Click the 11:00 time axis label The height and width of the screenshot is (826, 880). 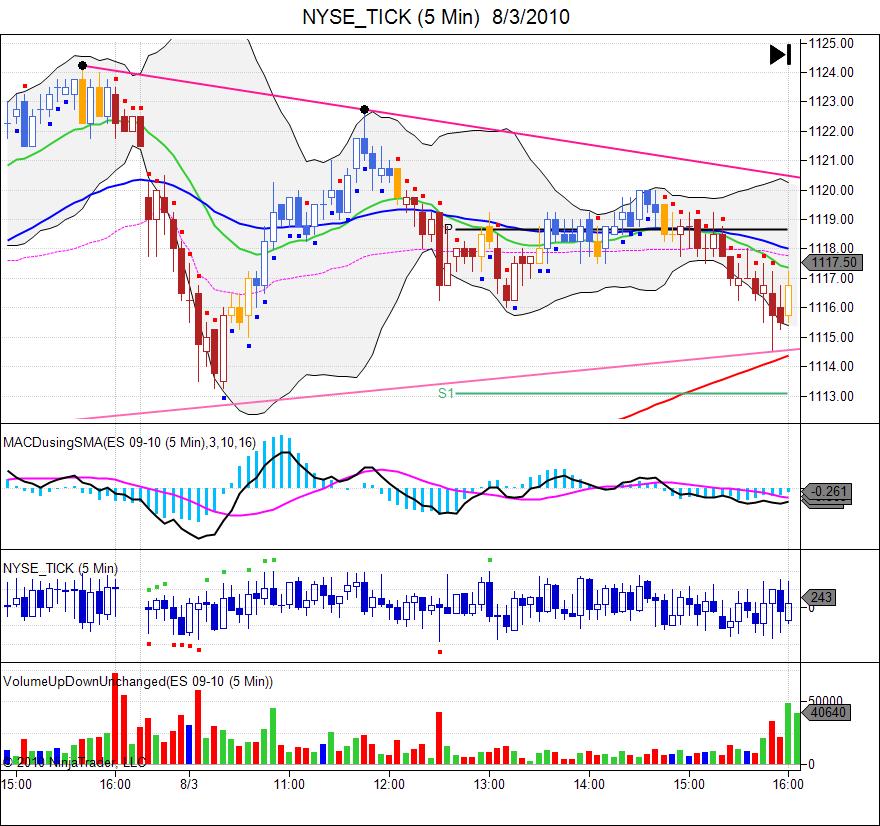pos(290,784)
